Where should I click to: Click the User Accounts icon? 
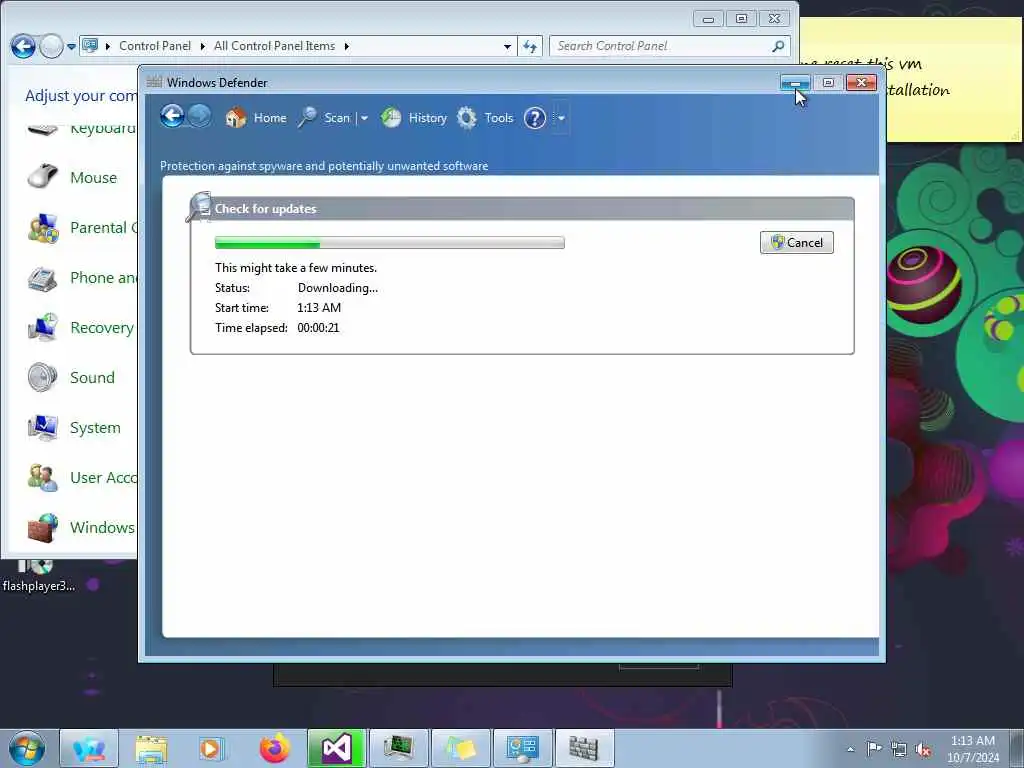coord(42,478)
